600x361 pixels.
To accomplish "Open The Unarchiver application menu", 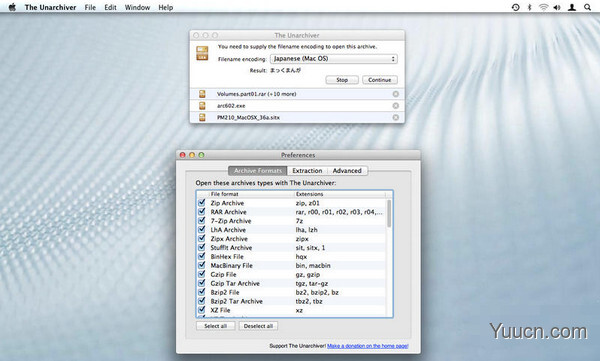I will tap(50, 7).
